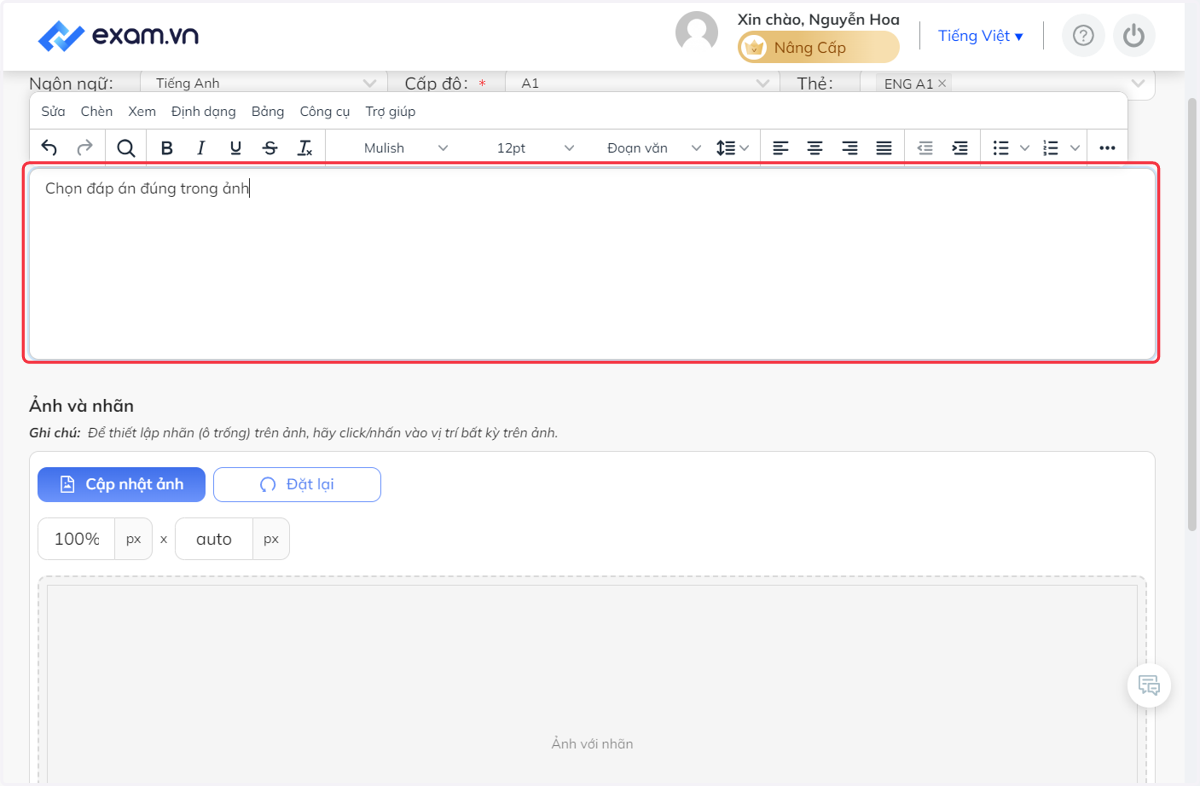This screenshot has height=786, width=1200.
Task: Expand numbered list style arrow
Action: [1075, 148]
